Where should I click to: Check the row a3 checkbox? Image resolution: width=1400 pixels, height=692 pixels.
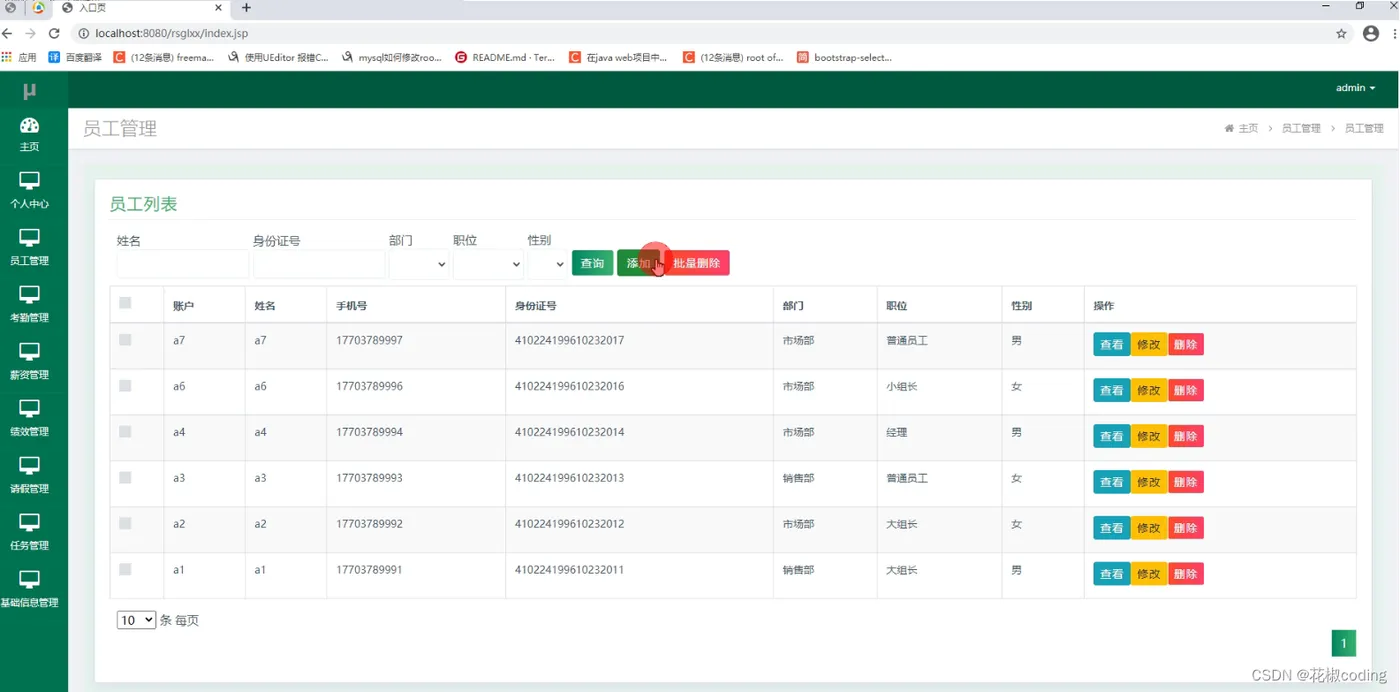coord(125,477)
